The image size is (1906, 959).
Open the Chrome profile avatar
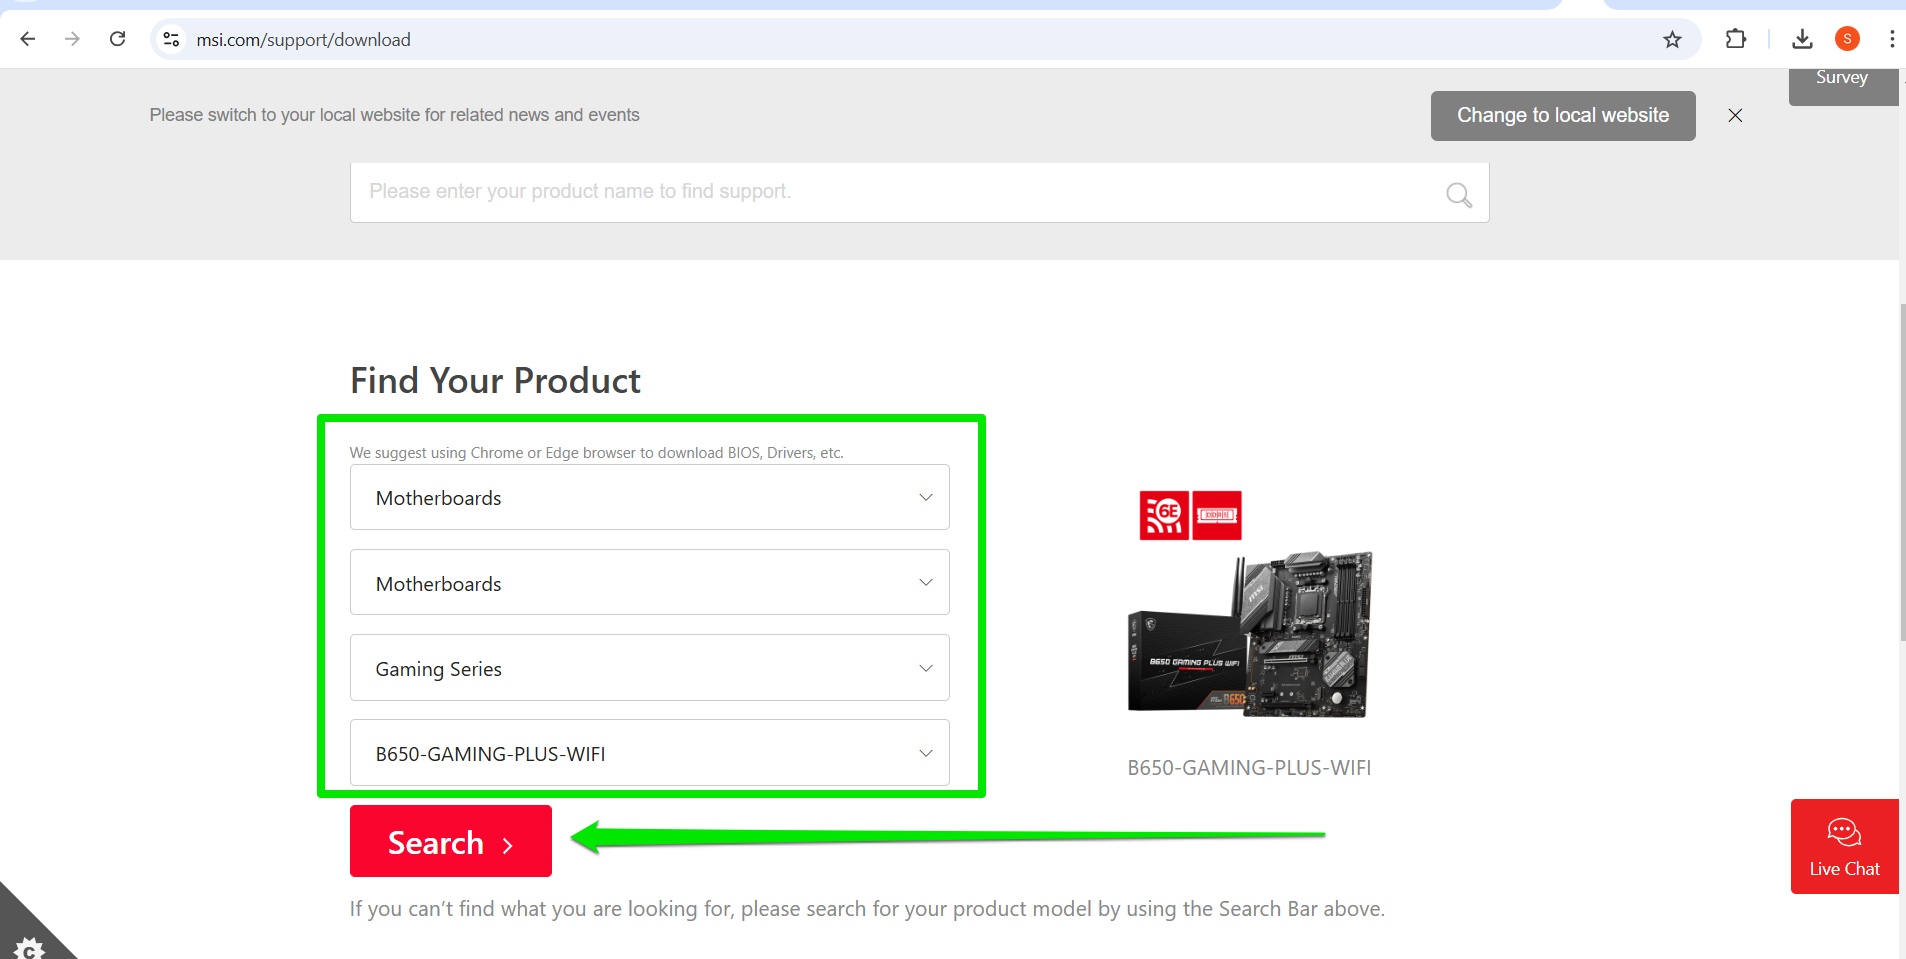(1847, 39)
